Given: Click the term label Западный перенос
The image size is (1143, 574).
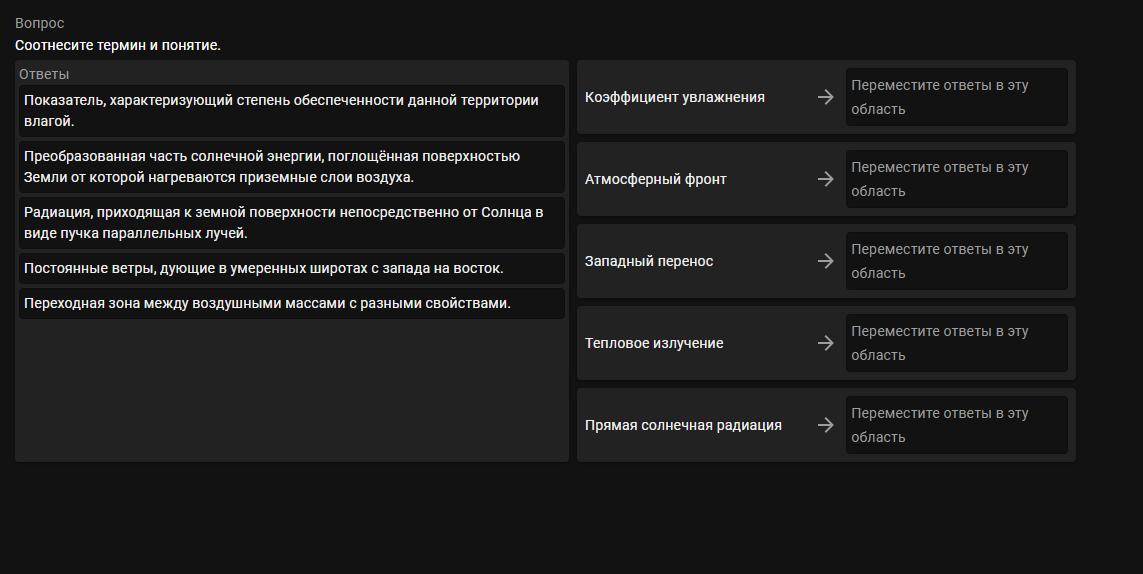Looking at the screenshot, I should (649, 261).
